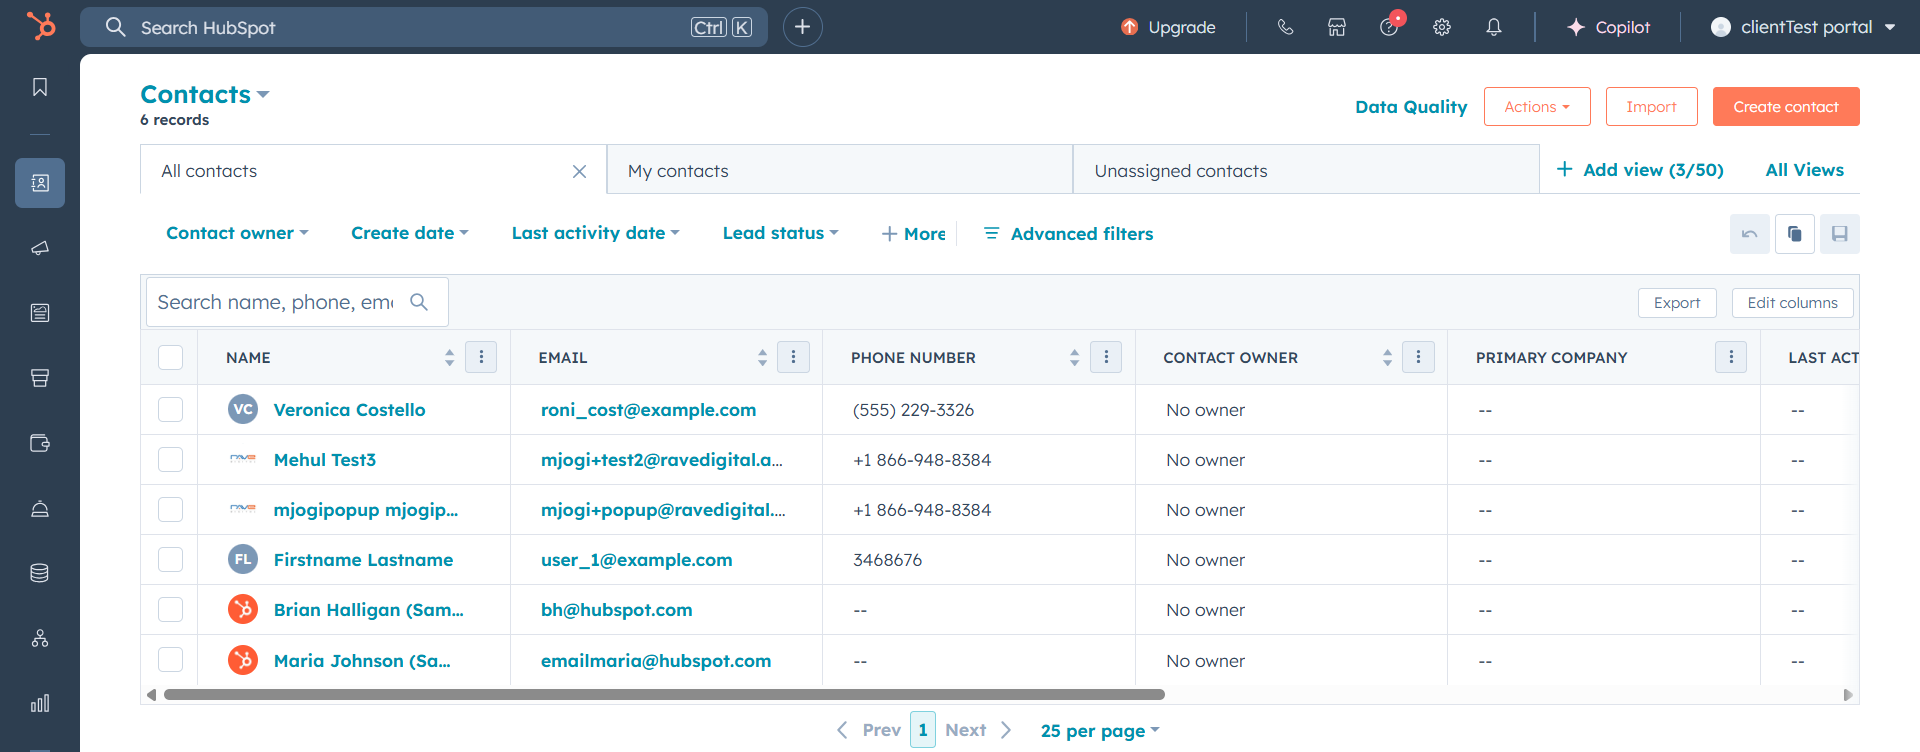1920x752 pixels.
Task: Open the Contact owner filter dropdown
Action: coord(237,233)
